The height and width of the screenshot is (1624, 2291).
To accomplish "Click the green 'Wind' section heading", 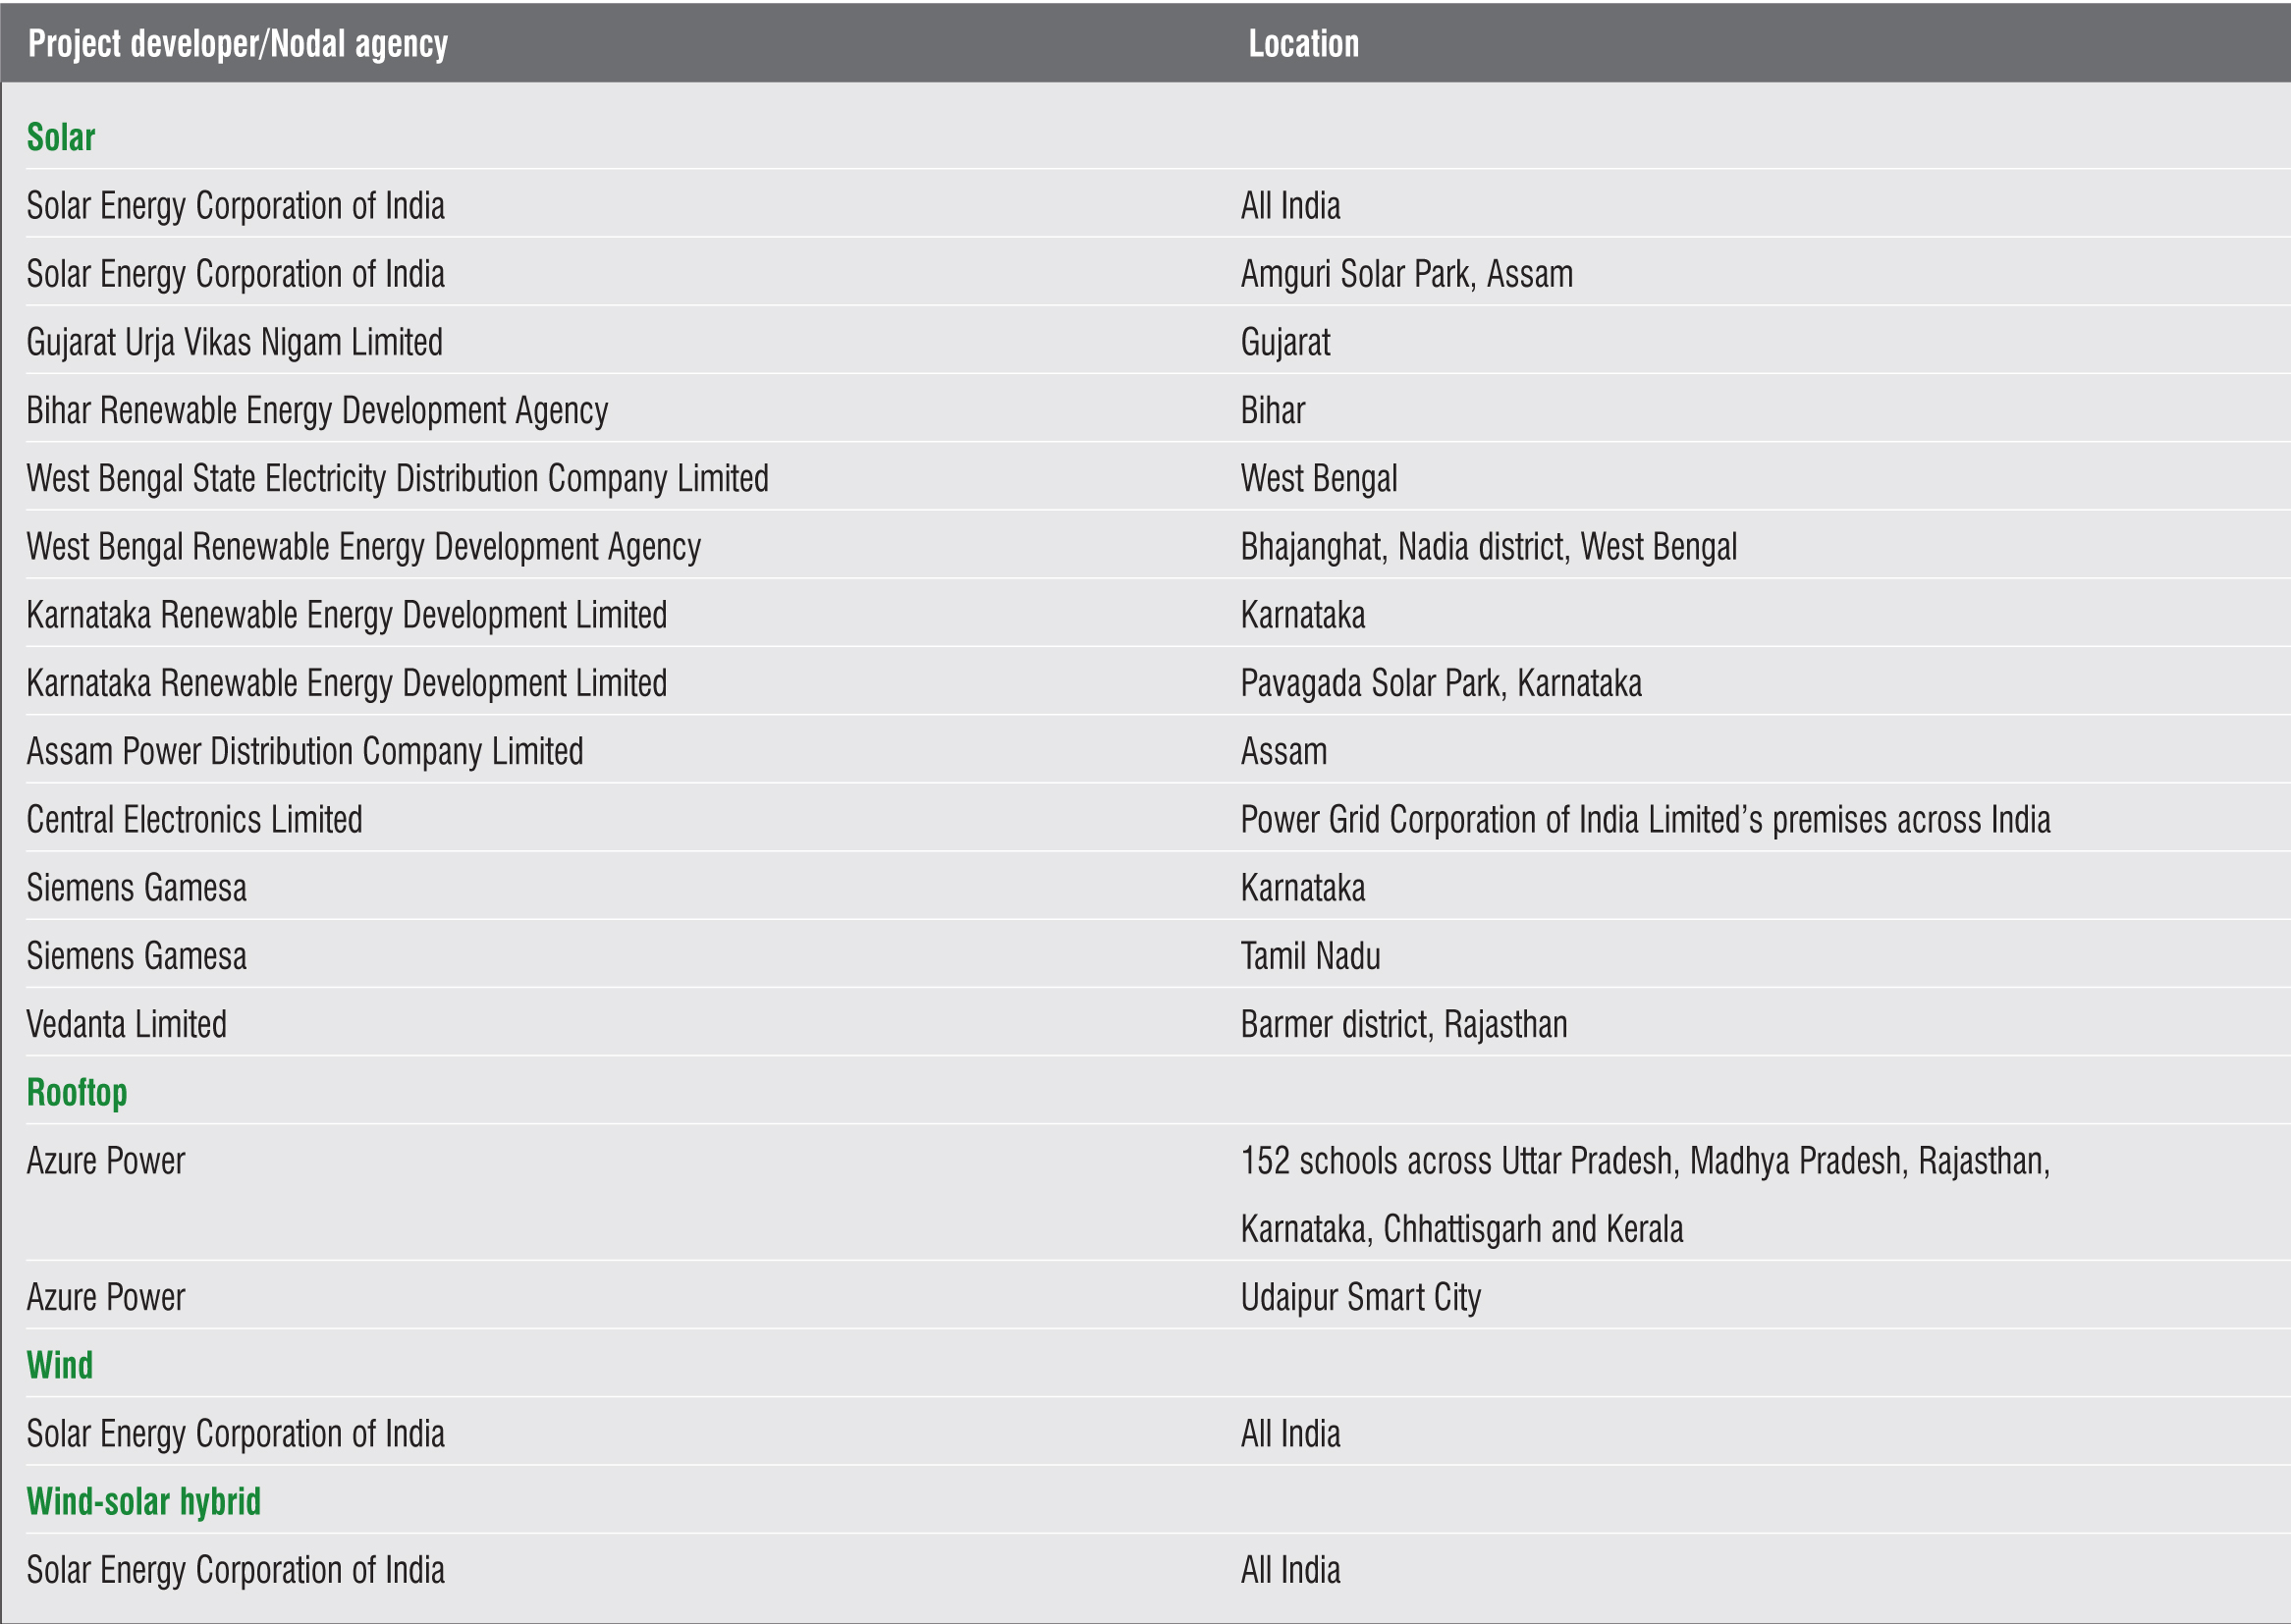I will tap(60, 1365).
